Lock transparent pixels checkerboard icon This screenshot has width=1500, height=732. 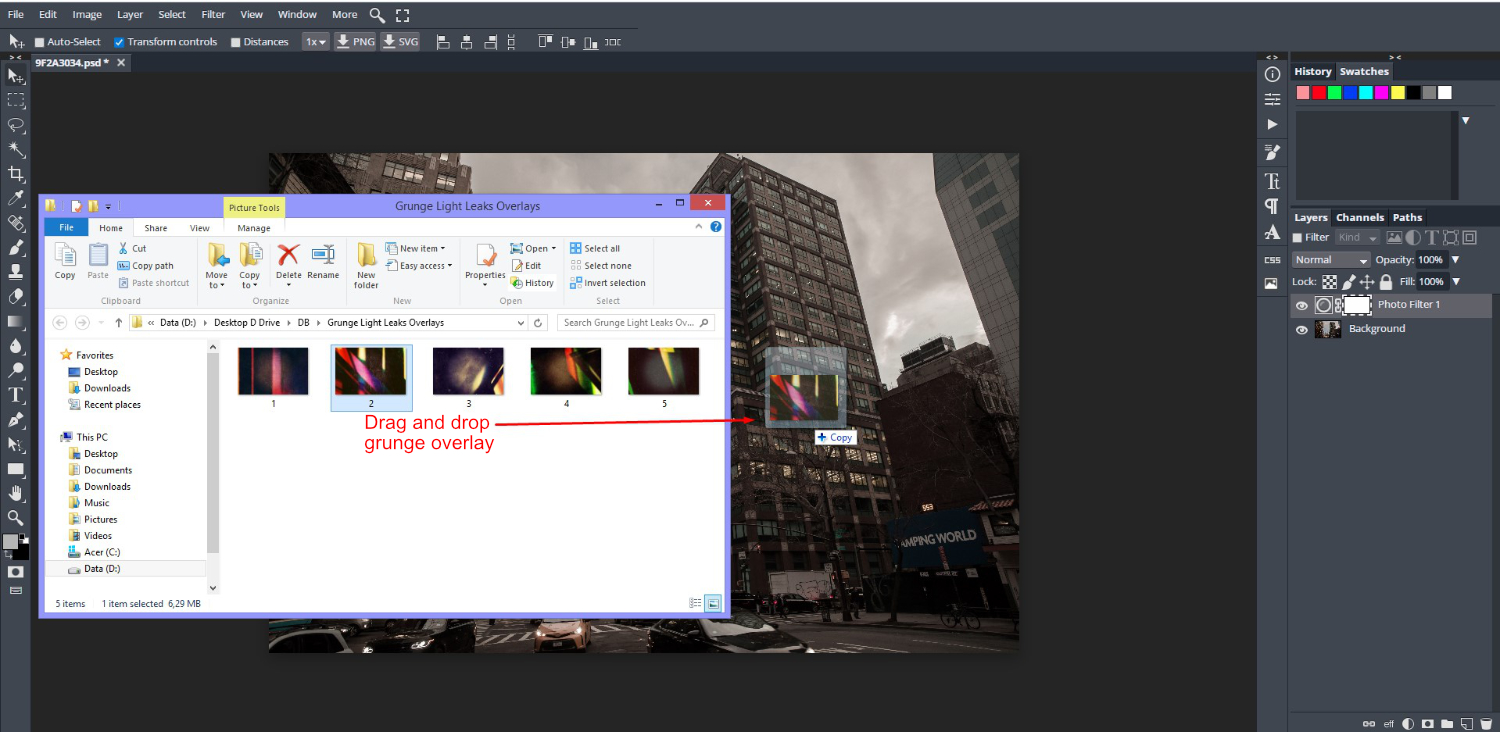[x=1329, y=282]
